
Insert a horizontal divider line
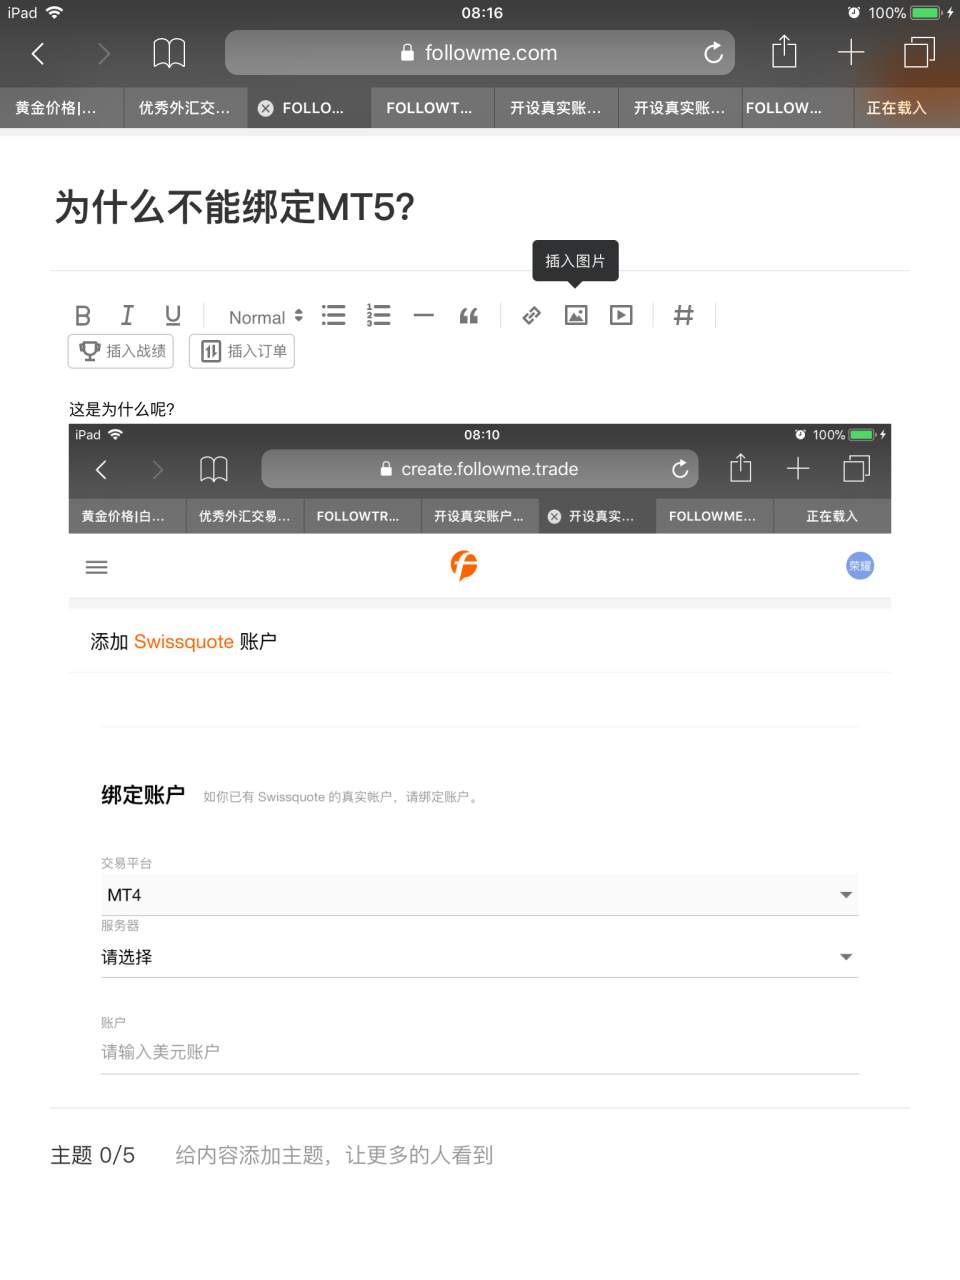click(x=424, y=316)
